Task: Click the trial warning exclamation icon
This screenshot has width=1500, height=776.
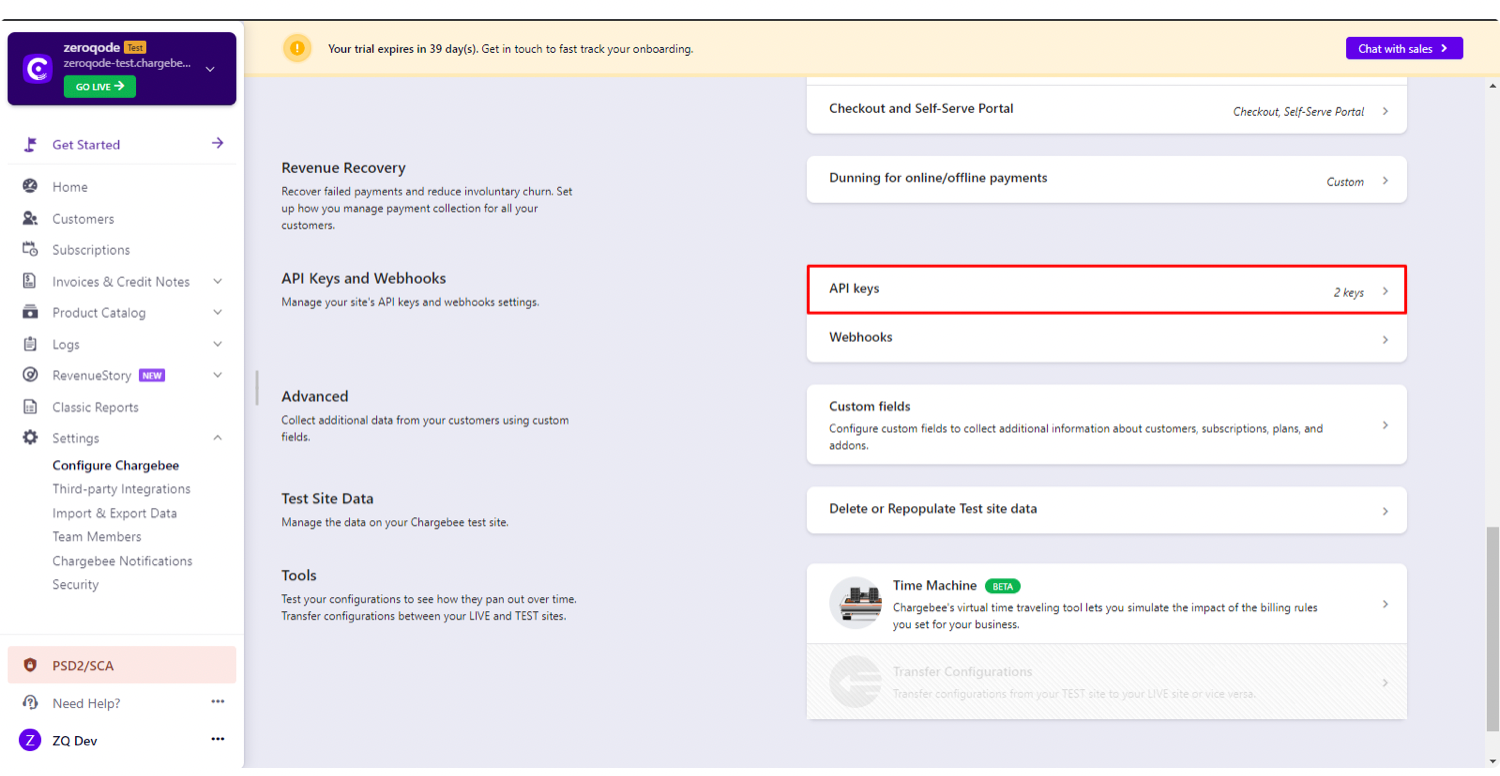Action: 297,48
